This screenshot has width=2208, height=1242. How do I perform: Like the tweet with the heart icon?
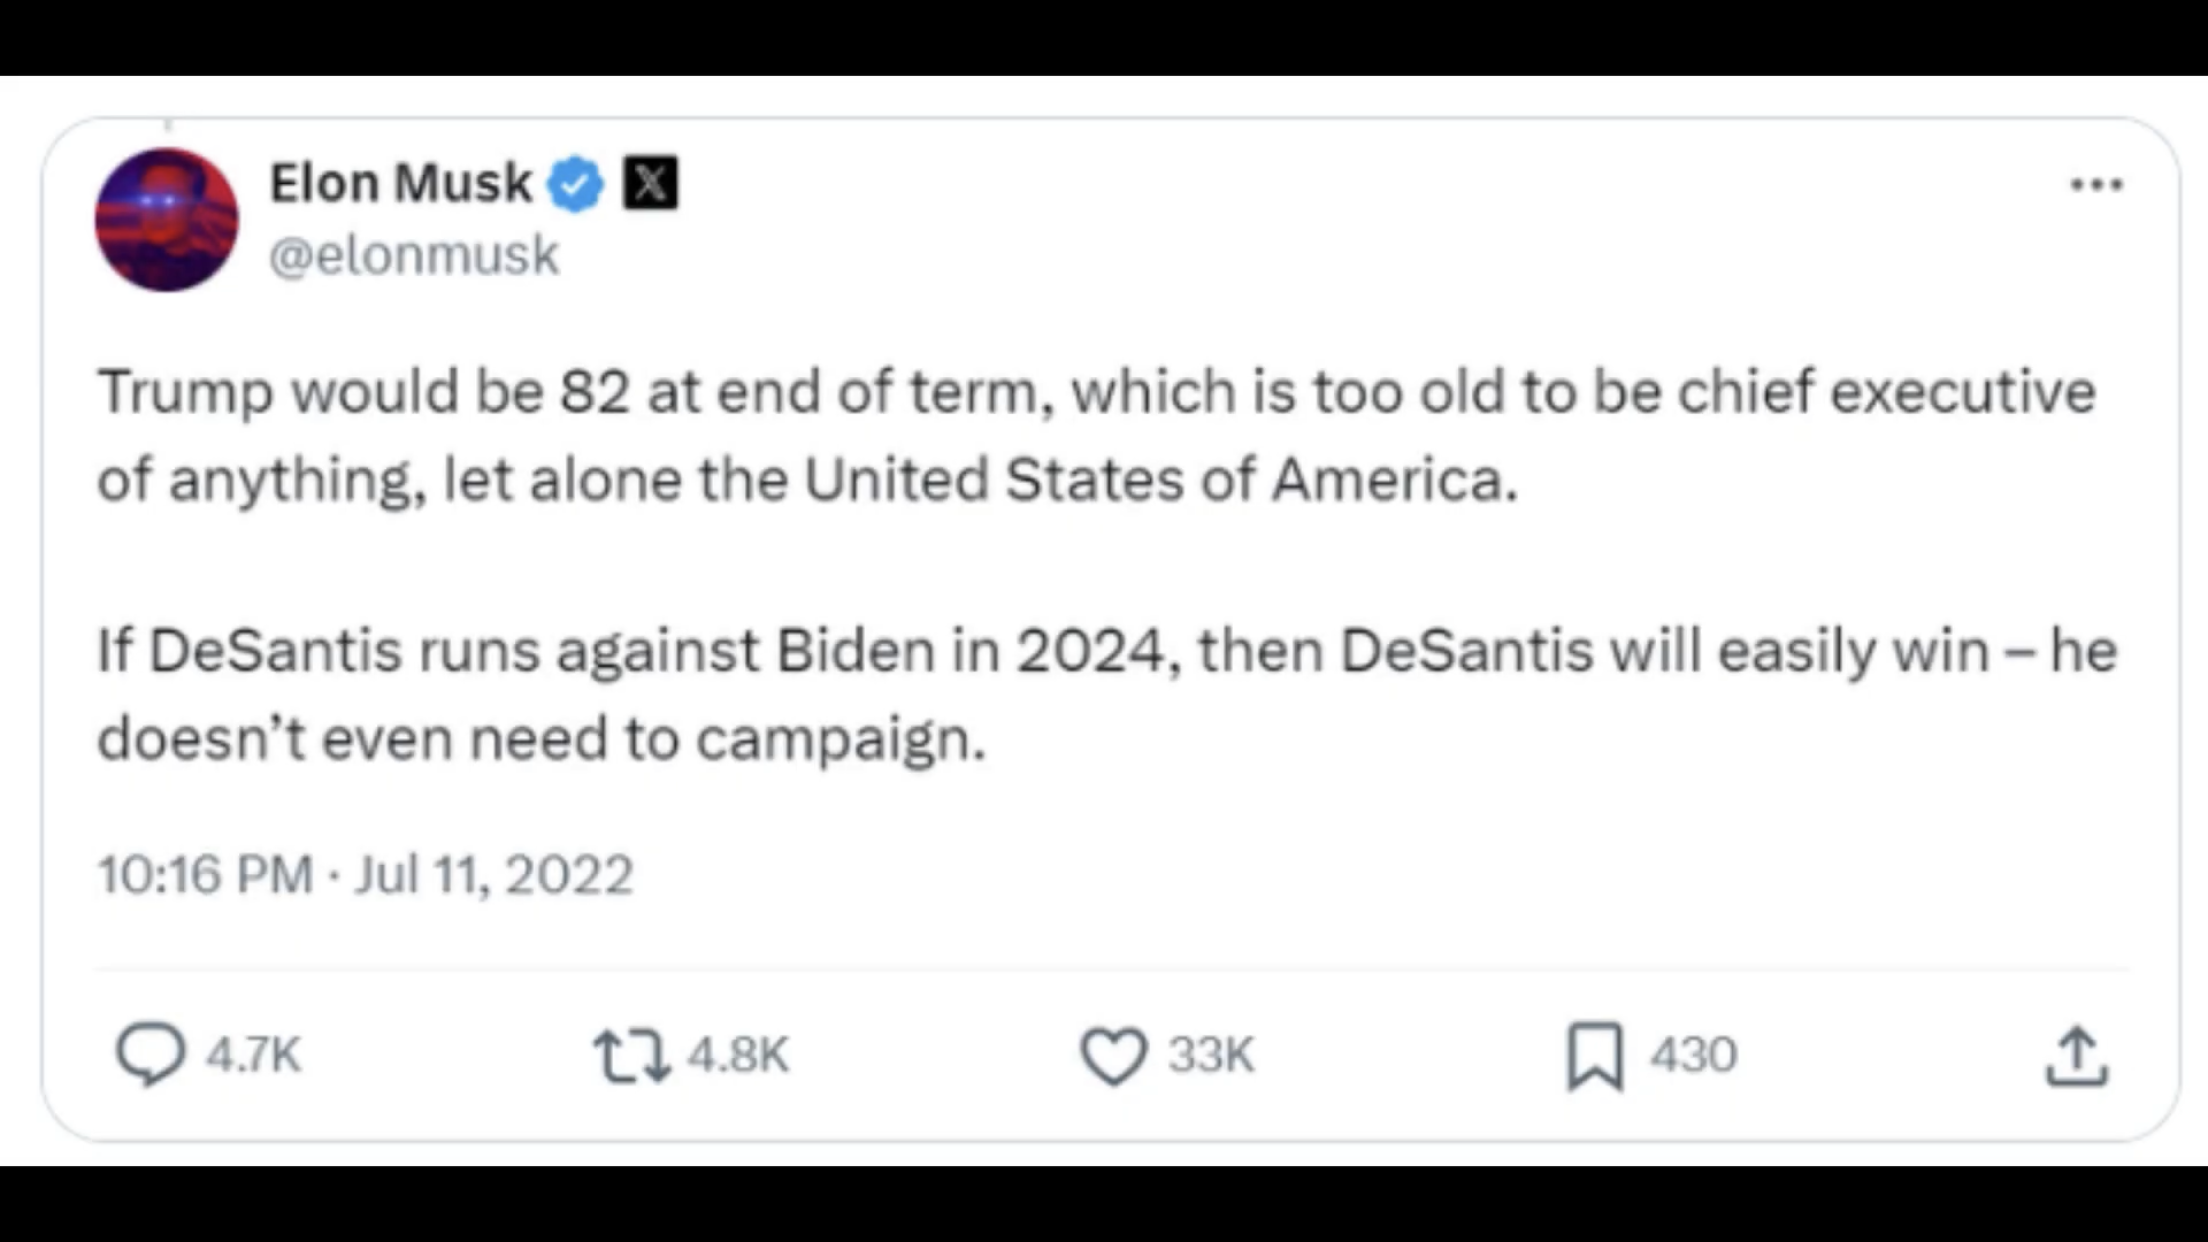(1113, 1056)
